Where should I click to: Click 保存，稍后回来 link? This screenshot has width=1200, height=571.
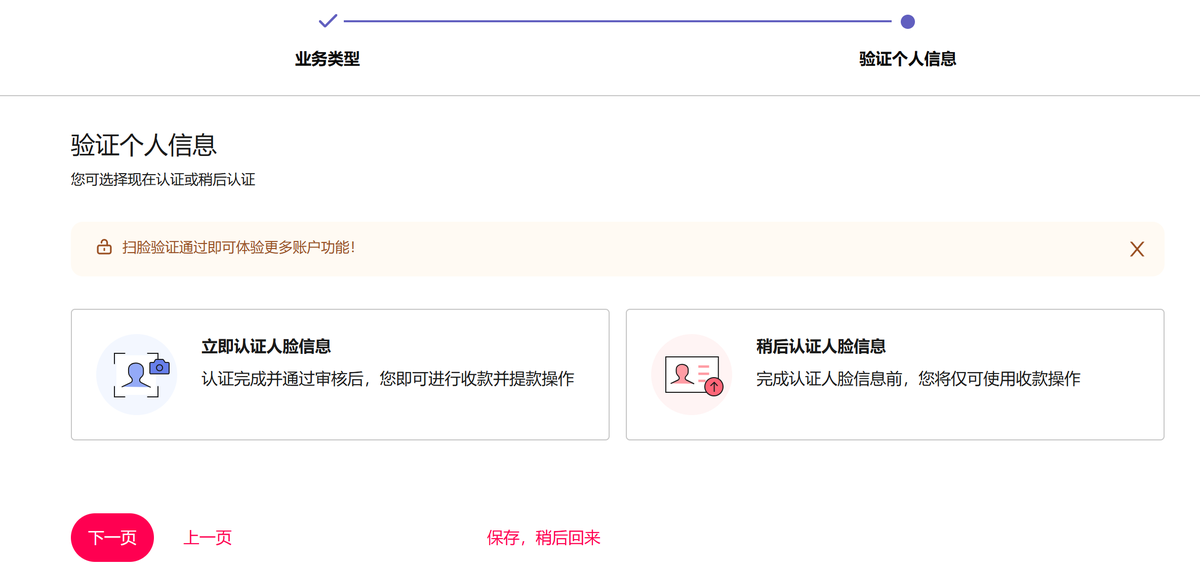(x=544, y=538)
